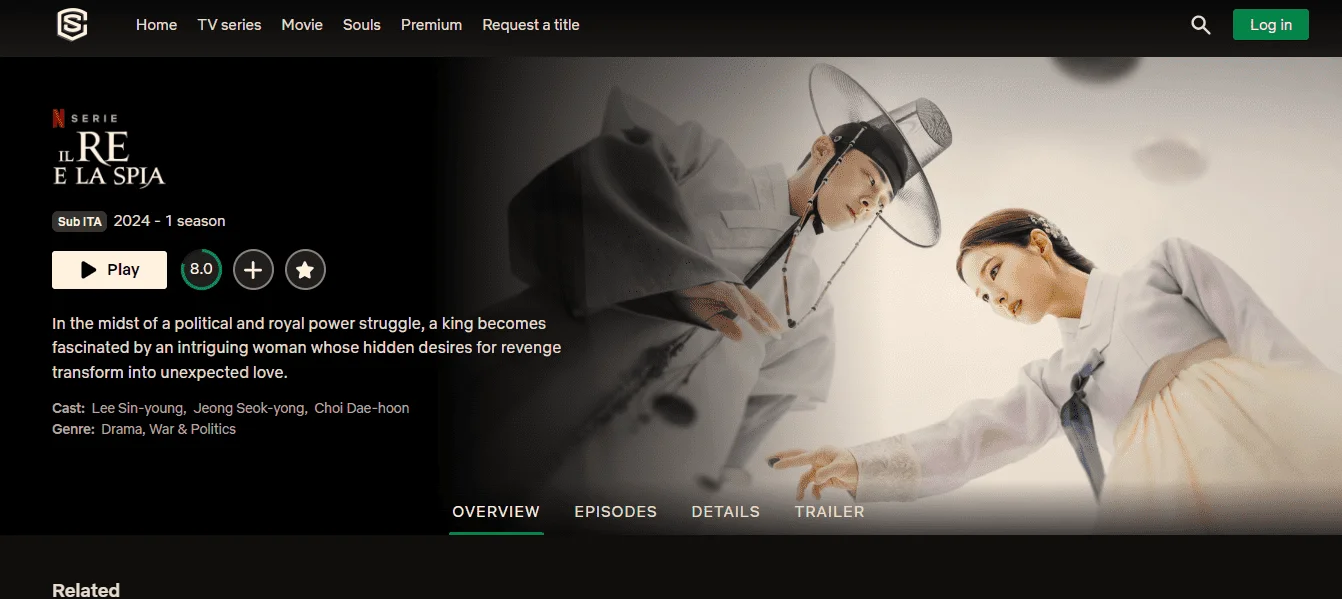Switch to the Episodes tab
Viewport: 1342px width, 599px height.
[x=616, y=511]
